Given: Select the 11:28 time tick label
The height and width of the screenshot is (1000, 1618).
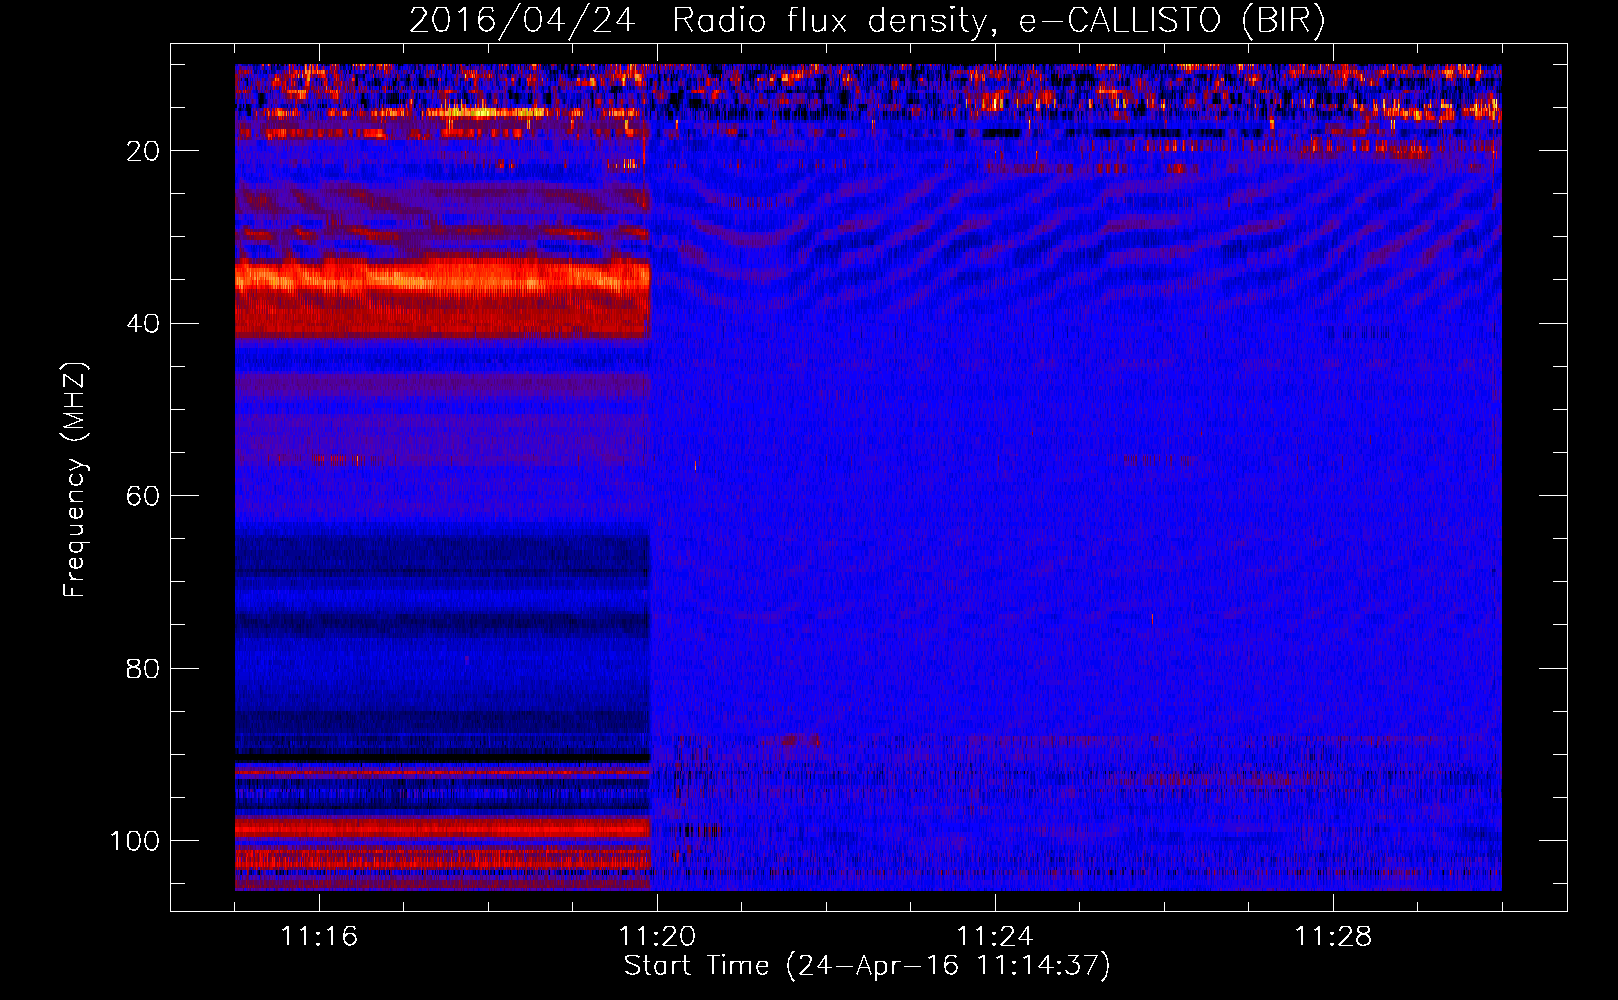Looking at the screenshot, I should [1333, 936].
